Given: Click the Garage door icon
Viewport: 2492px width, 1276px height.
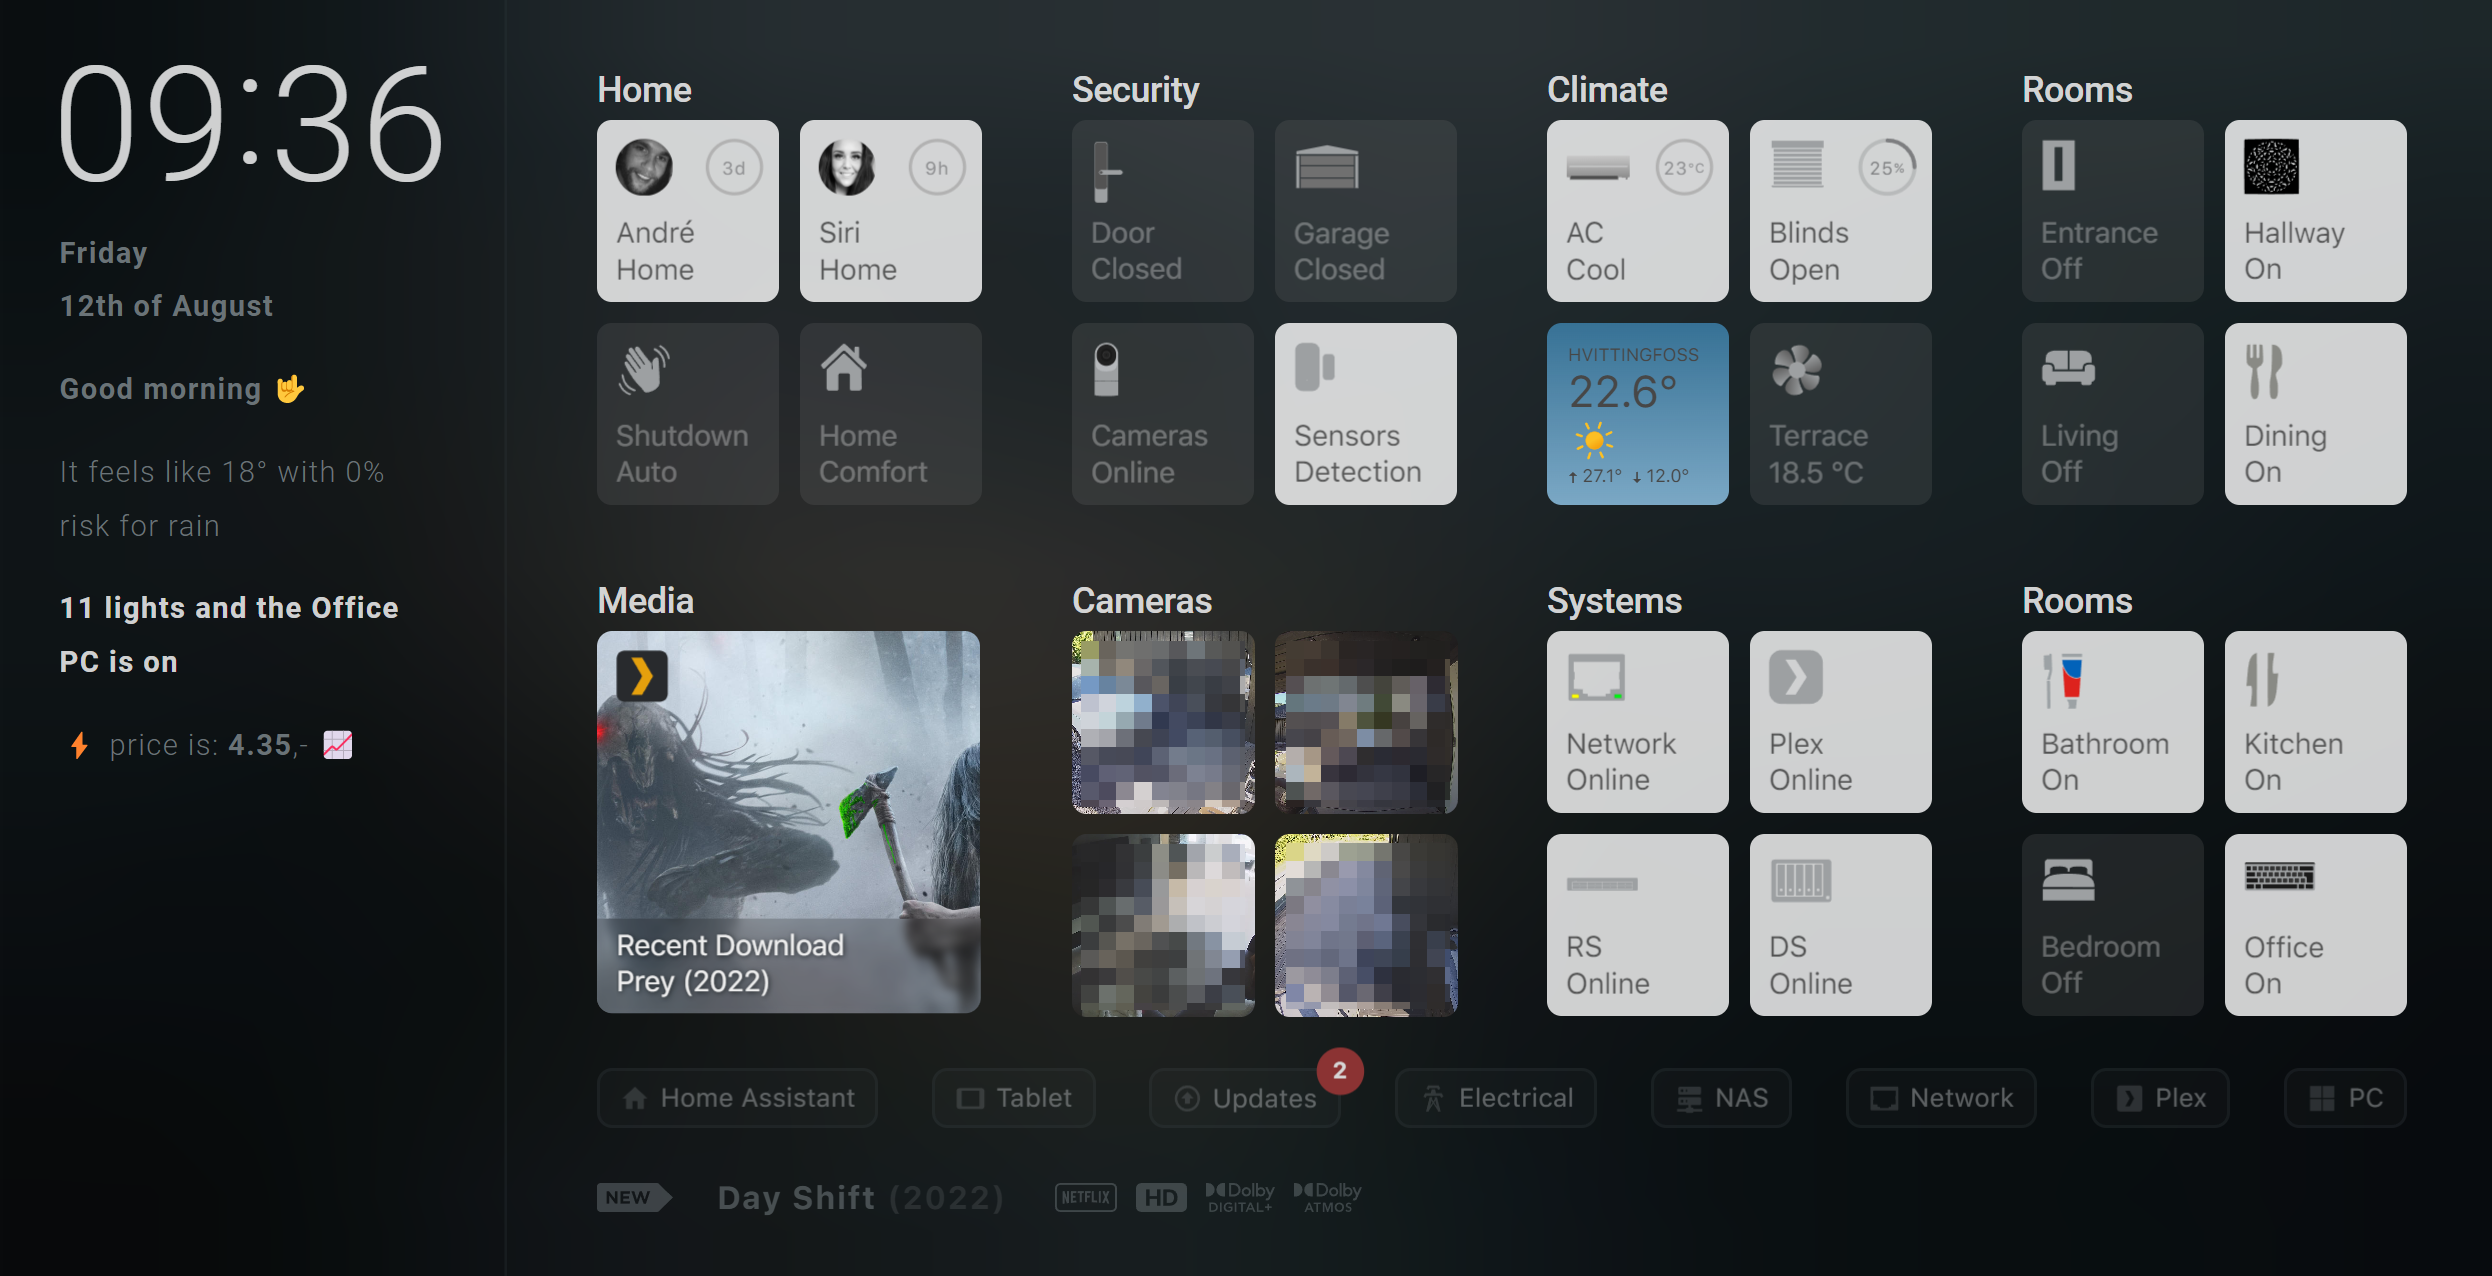Looking at the screenshot, I should click(x=1326, y=167).
